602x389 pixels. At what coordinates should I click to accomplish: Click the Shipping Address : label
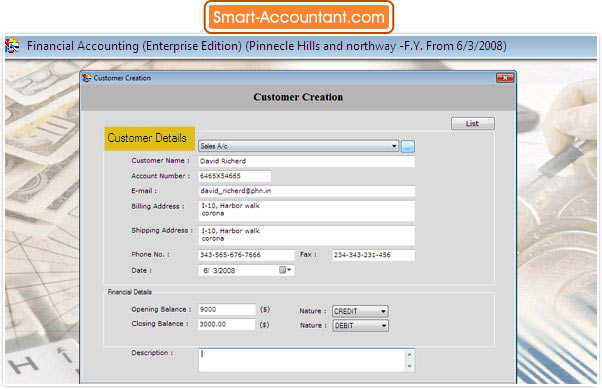click(162, 230)
